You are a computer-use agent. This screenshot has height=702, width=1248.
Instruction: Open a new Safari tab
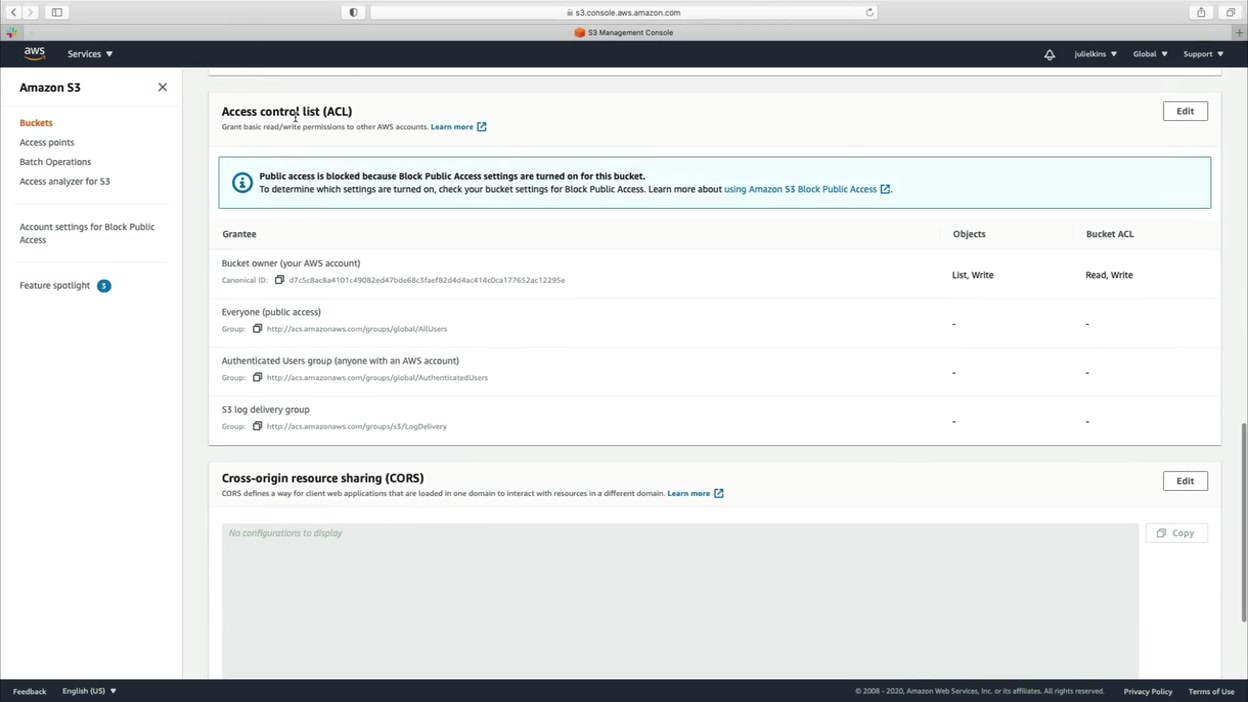coord(1240,32)
